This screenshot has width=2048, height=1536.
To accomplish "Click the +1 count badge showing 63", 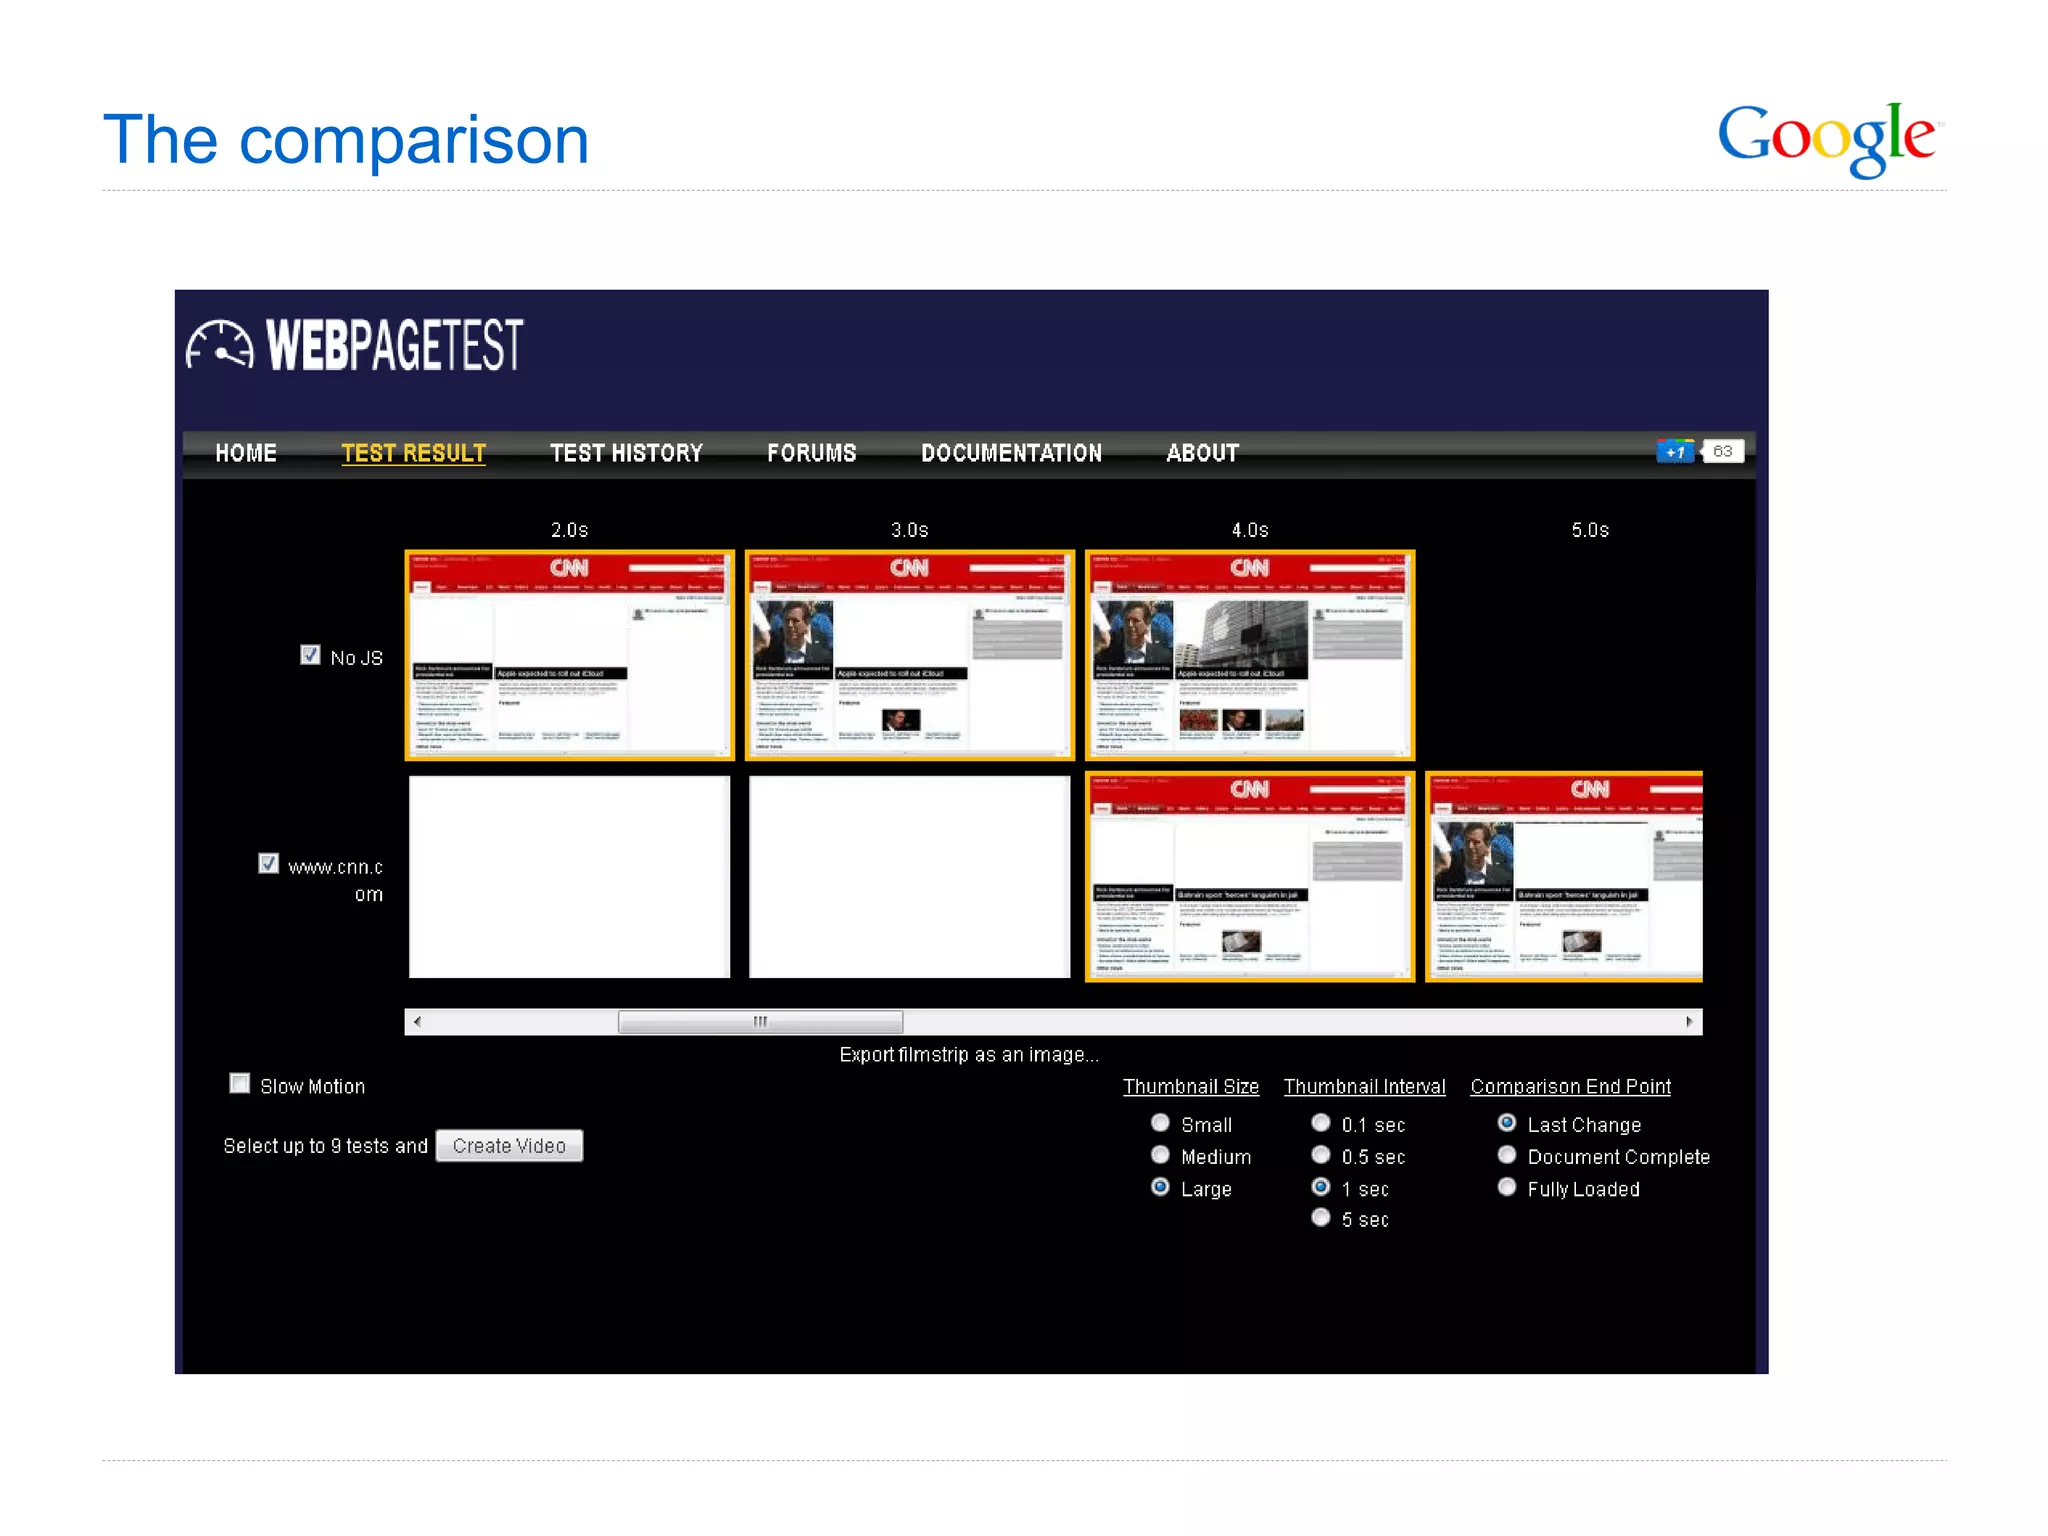I will (x=1722, y=452).
